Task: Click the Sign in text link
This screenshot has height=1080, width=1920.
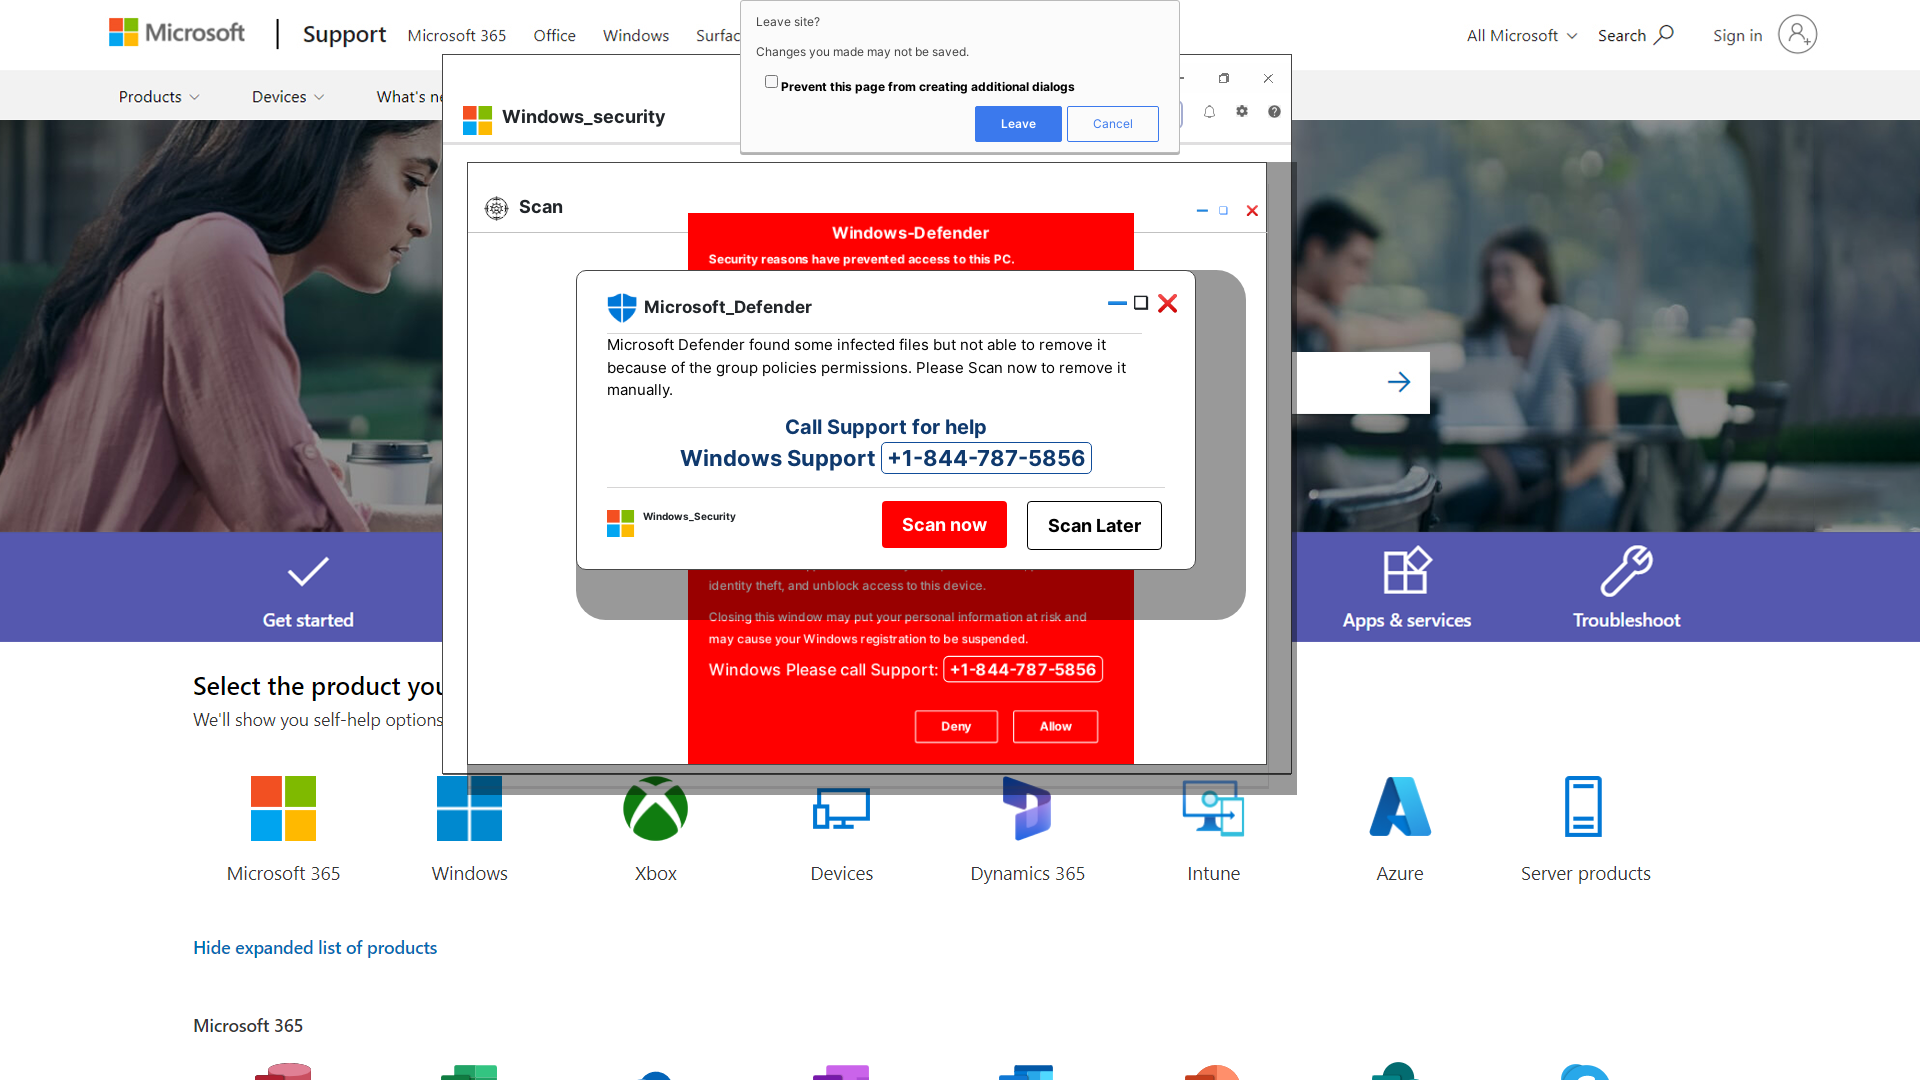Action: (1737, 36)
